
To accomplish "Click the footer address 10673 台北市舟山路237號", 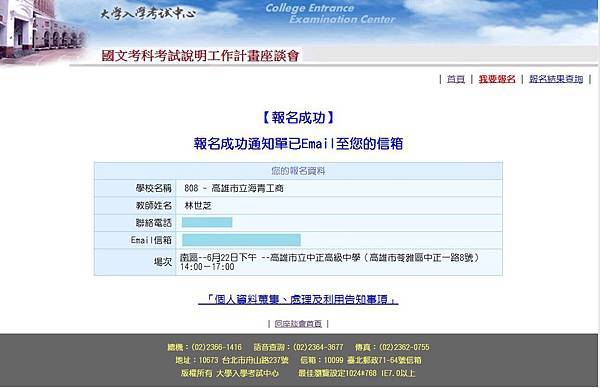I will click(x=232, y=360).
